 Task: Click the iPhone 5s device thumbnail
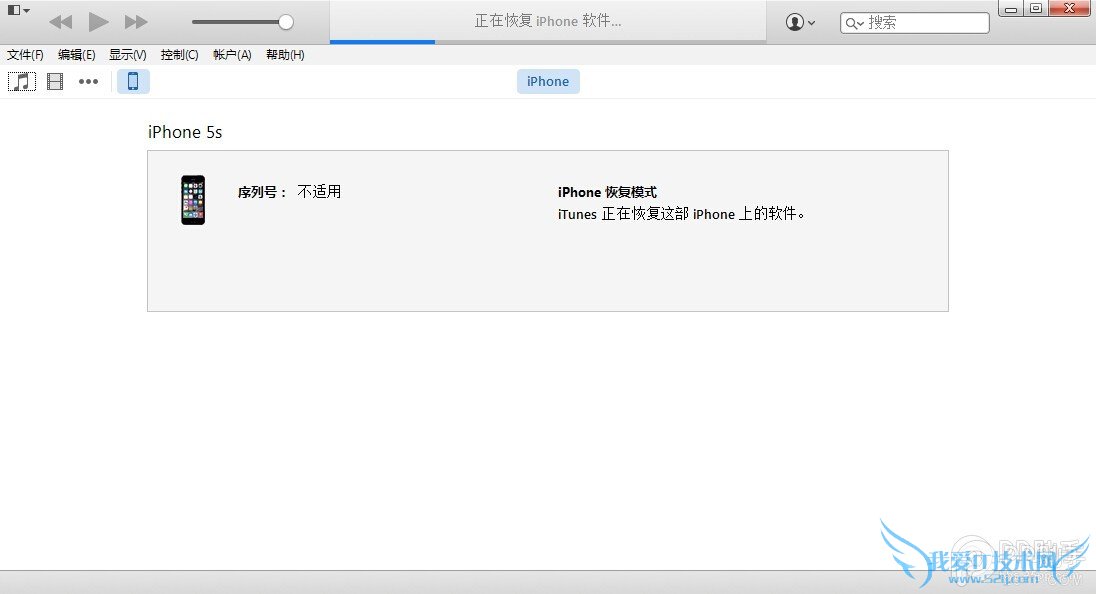point(193,200)
